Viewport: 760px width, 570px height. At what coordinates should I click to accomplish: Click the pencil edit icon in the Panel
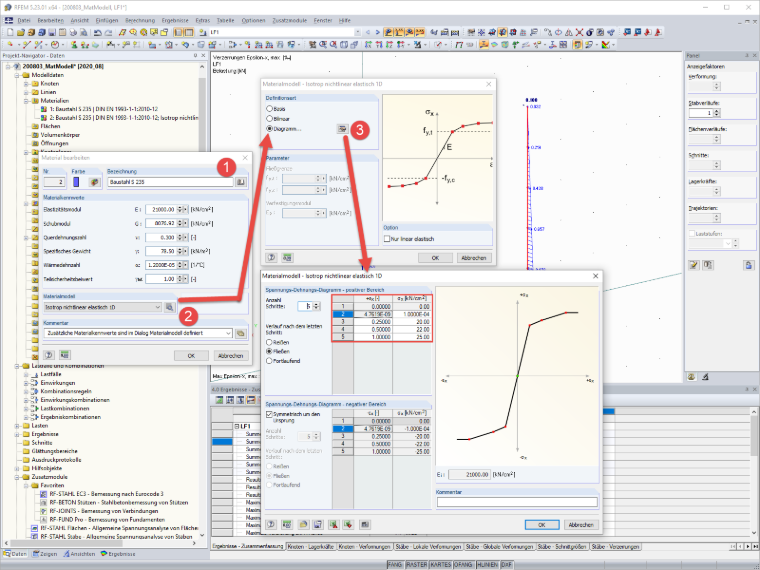click(694, 265)
